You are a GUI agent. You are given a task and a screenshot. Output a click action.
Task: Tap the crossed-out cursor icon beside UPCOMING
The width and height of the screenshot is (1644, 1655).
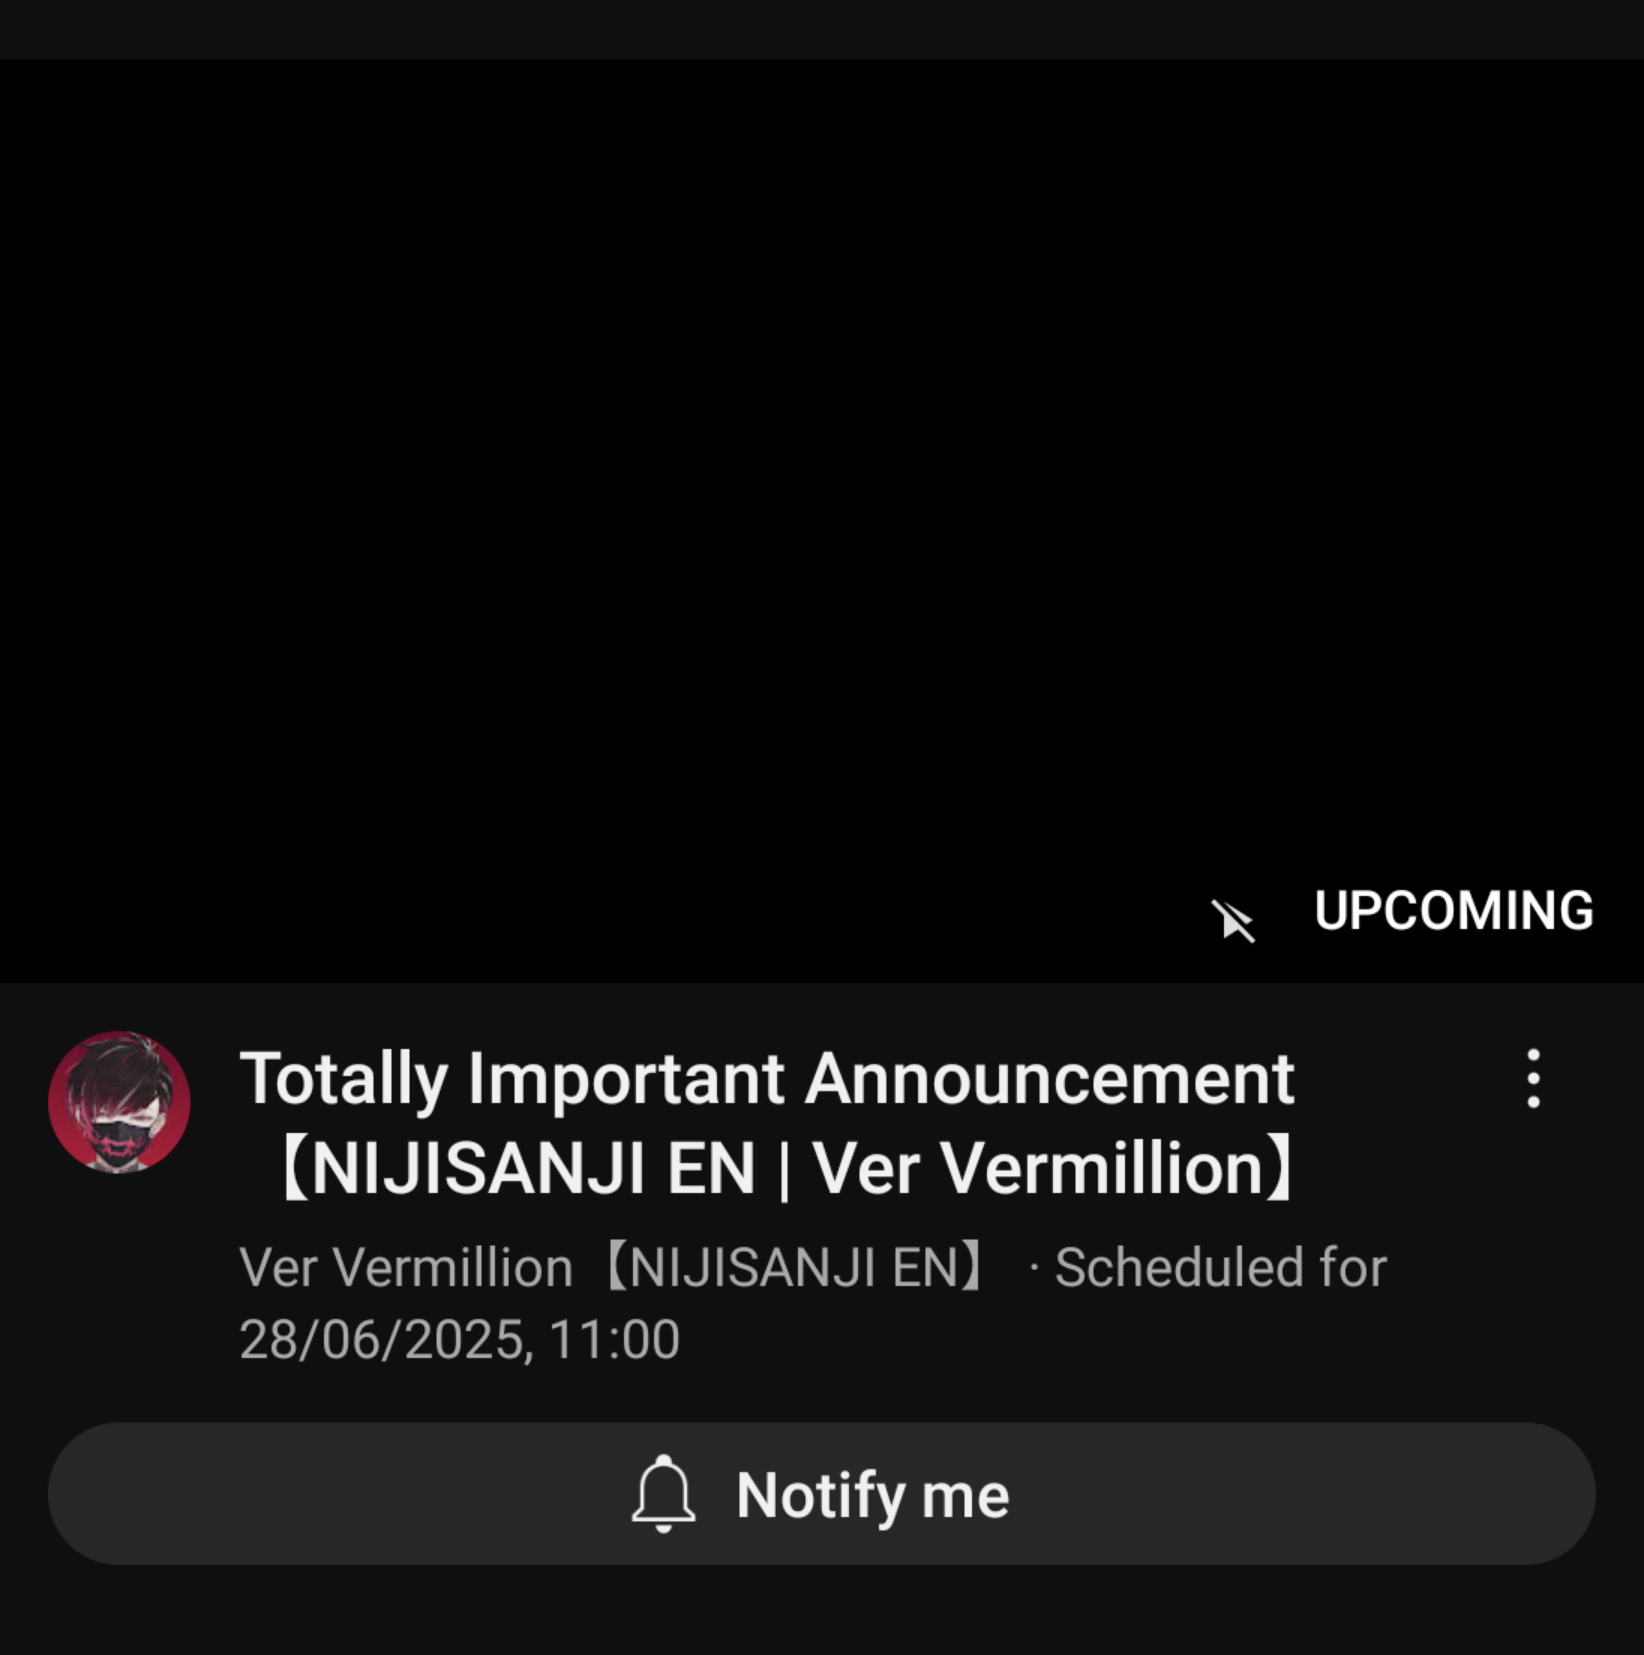pyautogui.click(x=1233, y=920)
